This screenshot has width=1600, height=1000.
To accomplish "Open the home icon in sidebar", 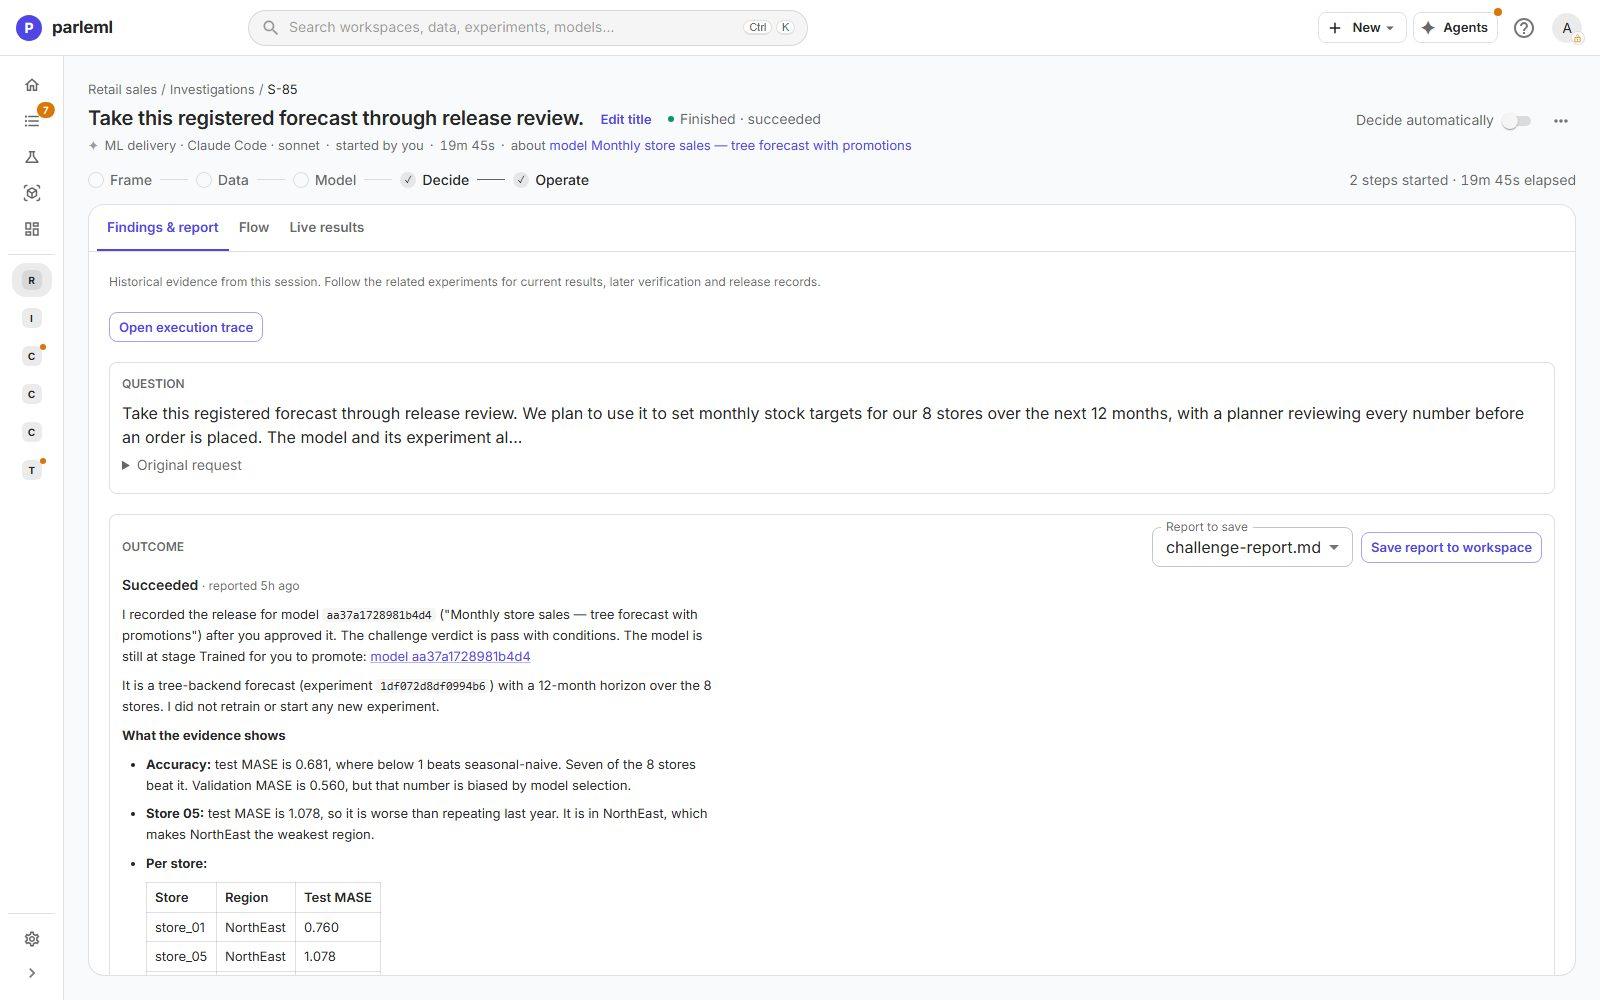I will 32,85.
